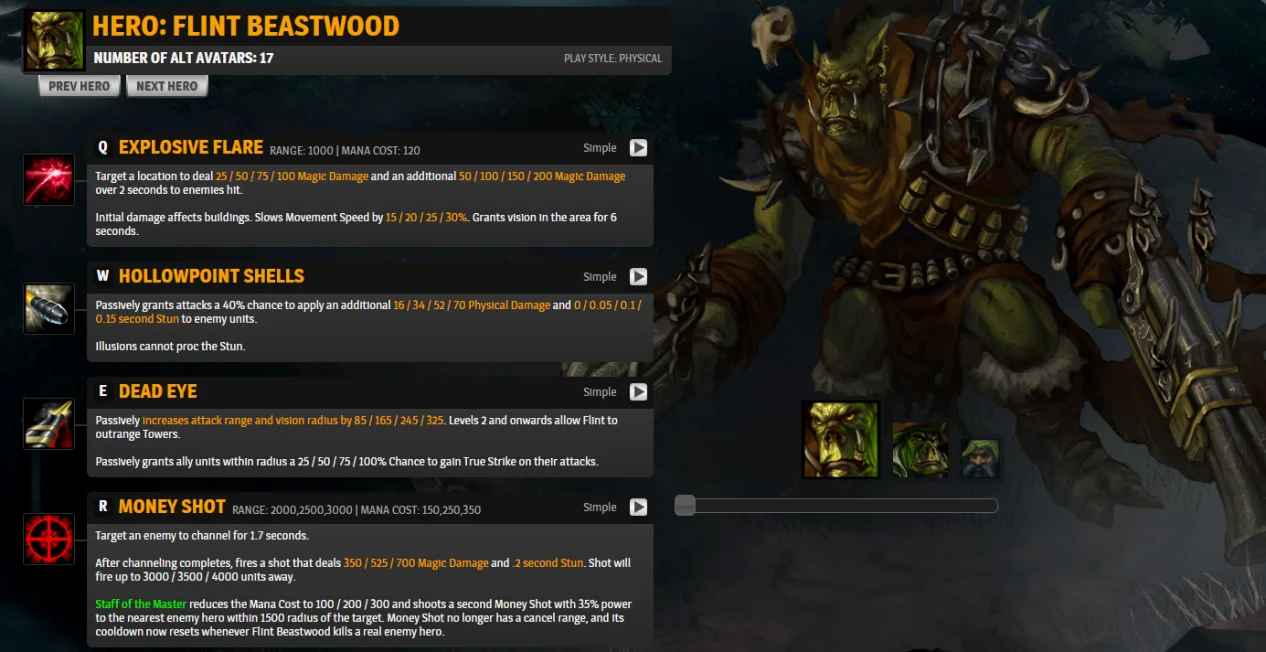Play the Dead Eye ability video
Screen dimensions: 1266x652
(x=638, y=392)
